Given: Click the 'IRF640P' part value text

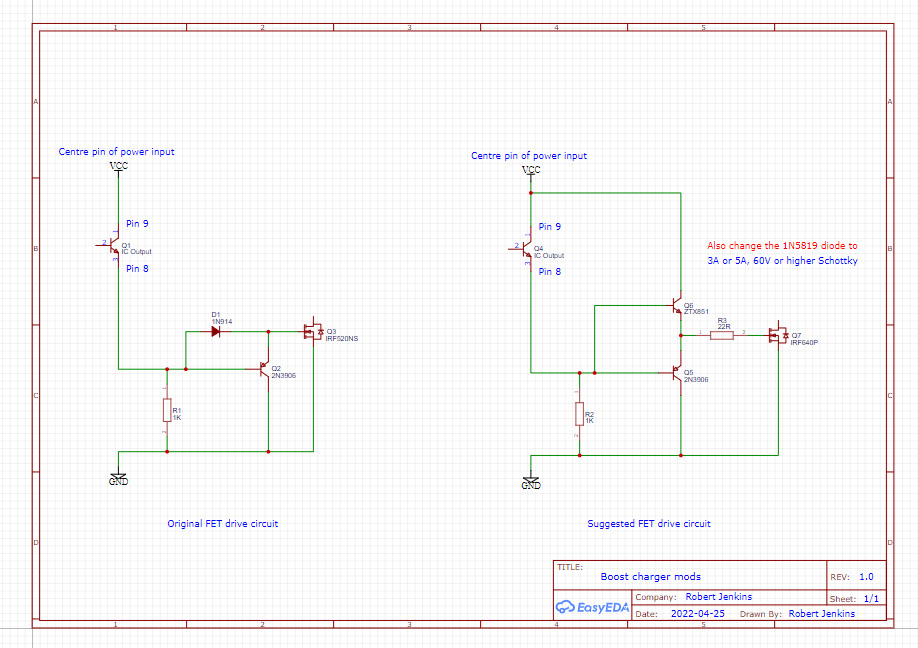Looking at the screenshot, I should click(x=804, y=342).
